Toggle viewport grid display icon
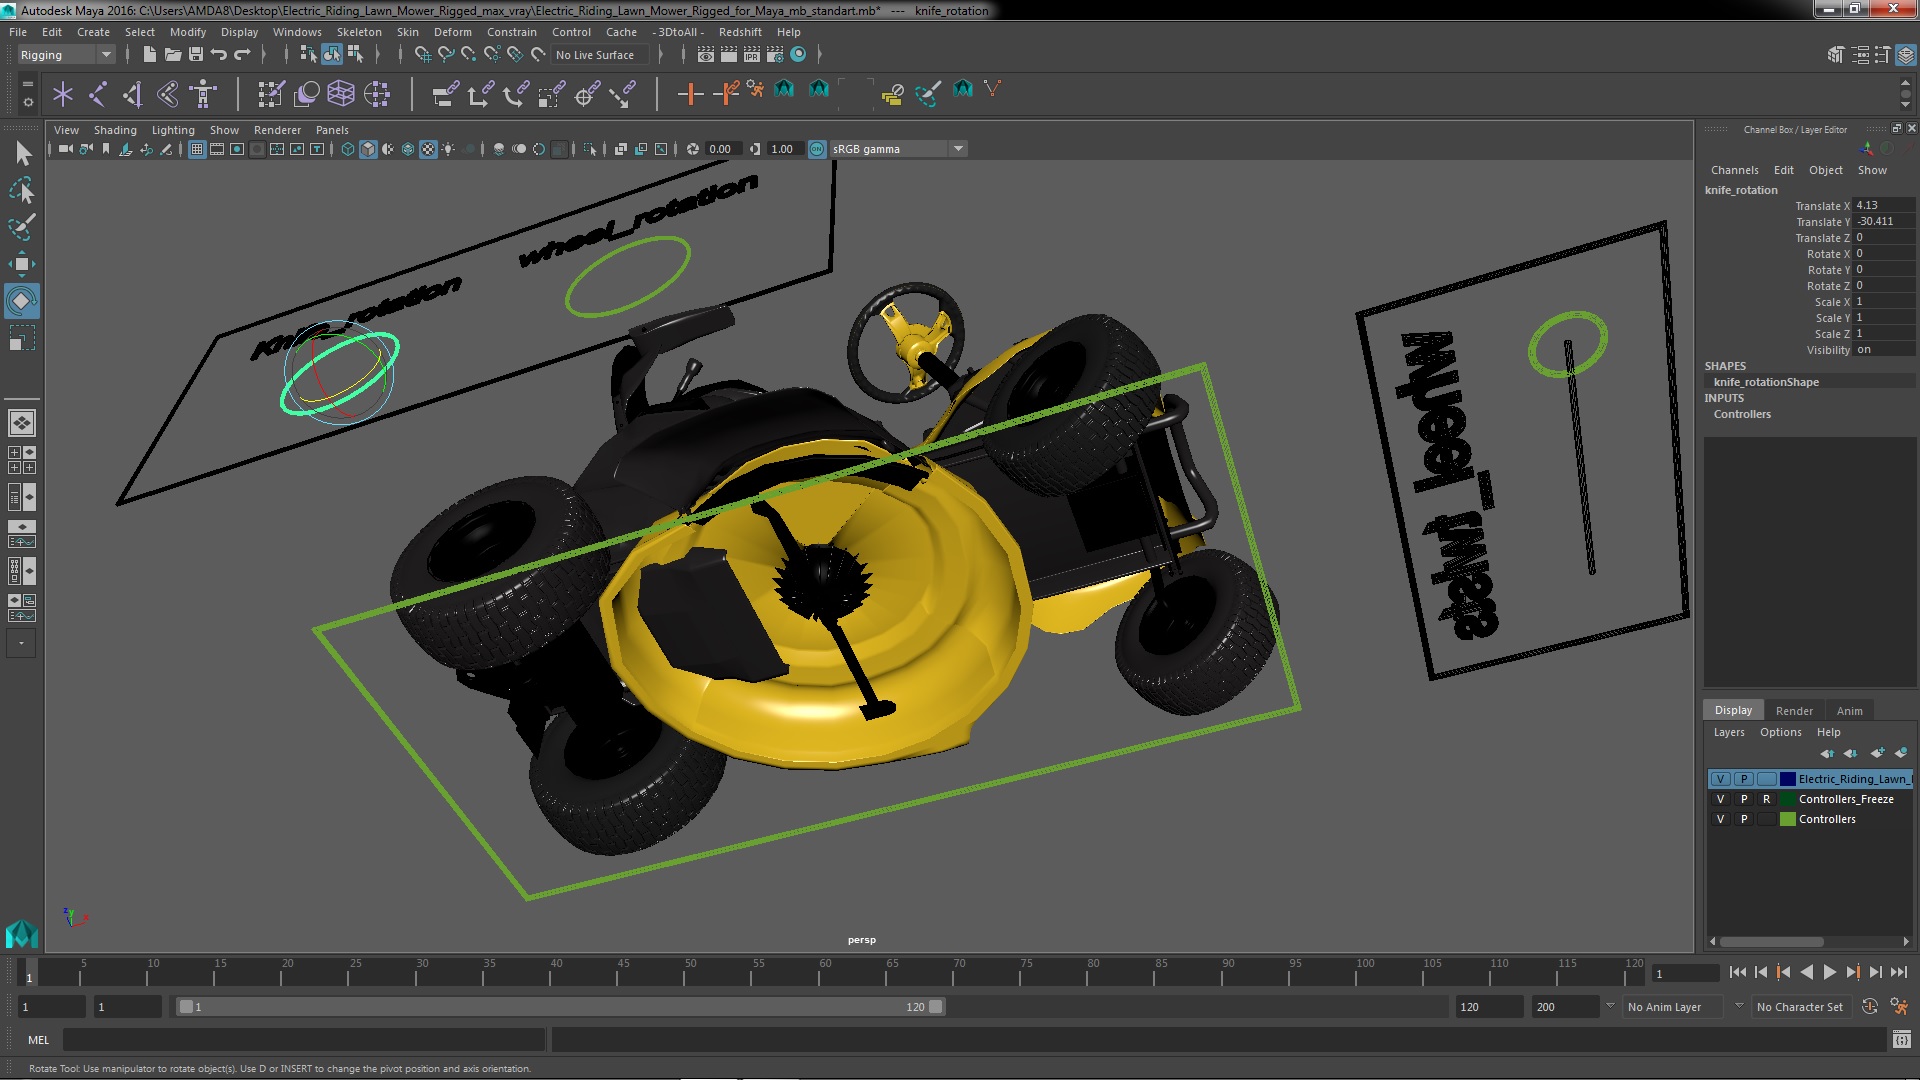 point(197,149)
